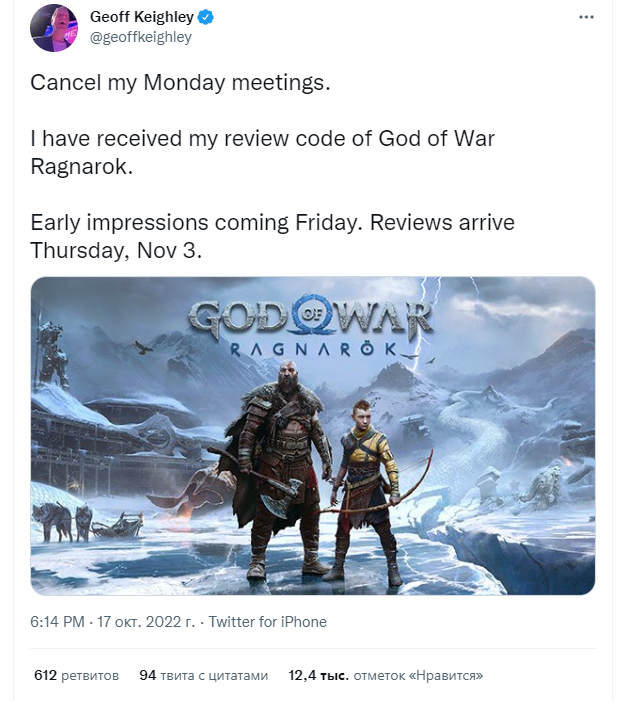
Task: Open the God of War Ragnarök image
Action: (313, 436)
